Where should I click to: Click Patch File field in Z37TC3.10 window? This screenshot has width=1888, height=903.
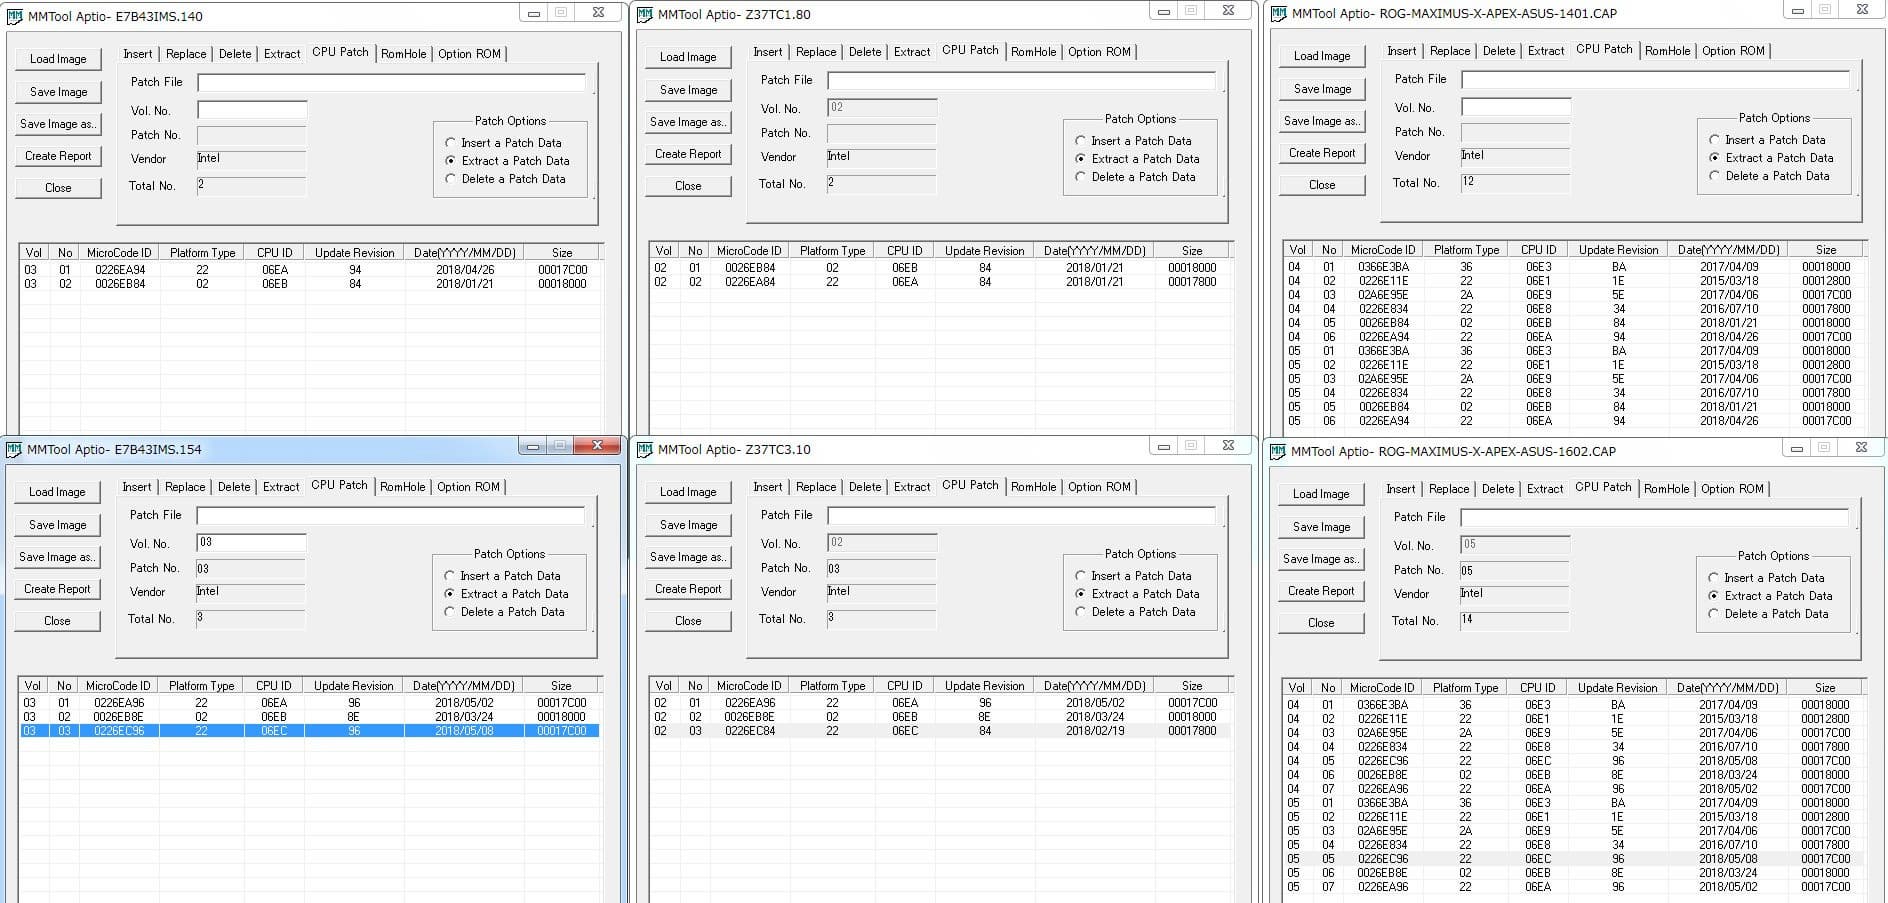pyautogui.click(x=1021, y=515)
